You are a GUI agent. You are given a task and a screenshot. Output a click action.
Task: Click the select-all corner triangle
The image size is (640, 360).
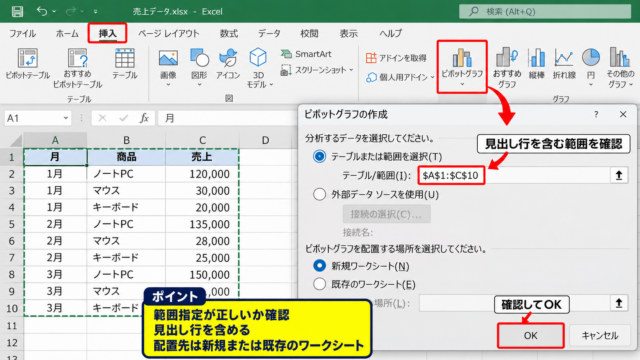[x=15, y=141]
